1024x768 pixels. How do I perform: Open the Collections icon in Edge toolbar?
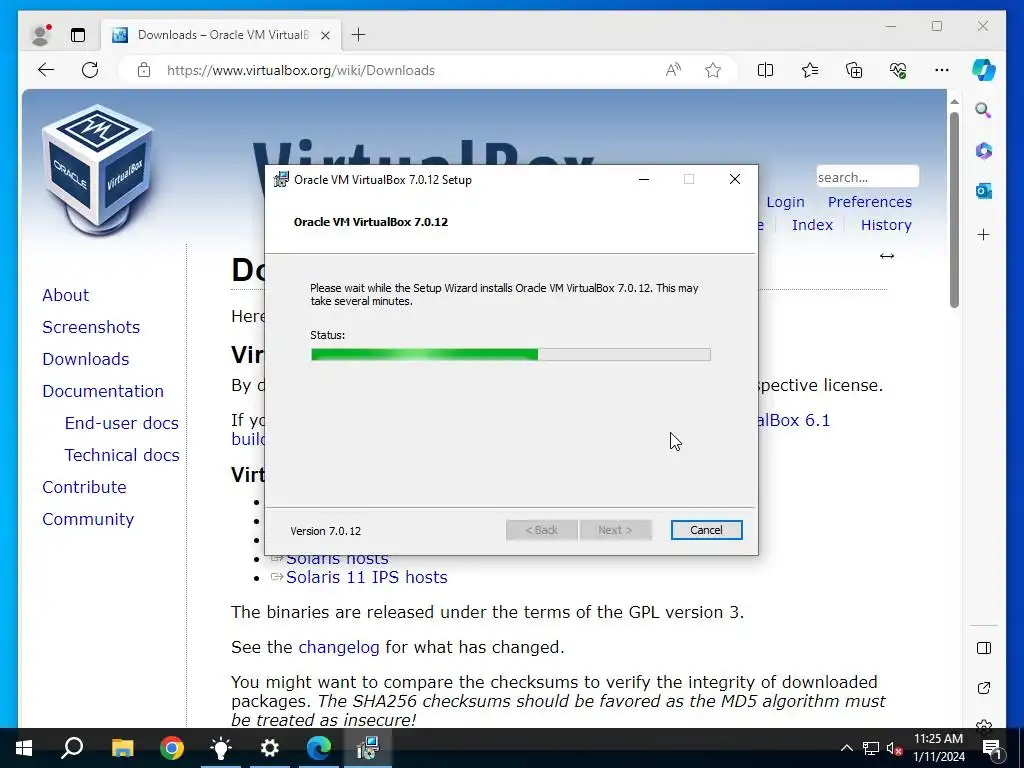854,70
